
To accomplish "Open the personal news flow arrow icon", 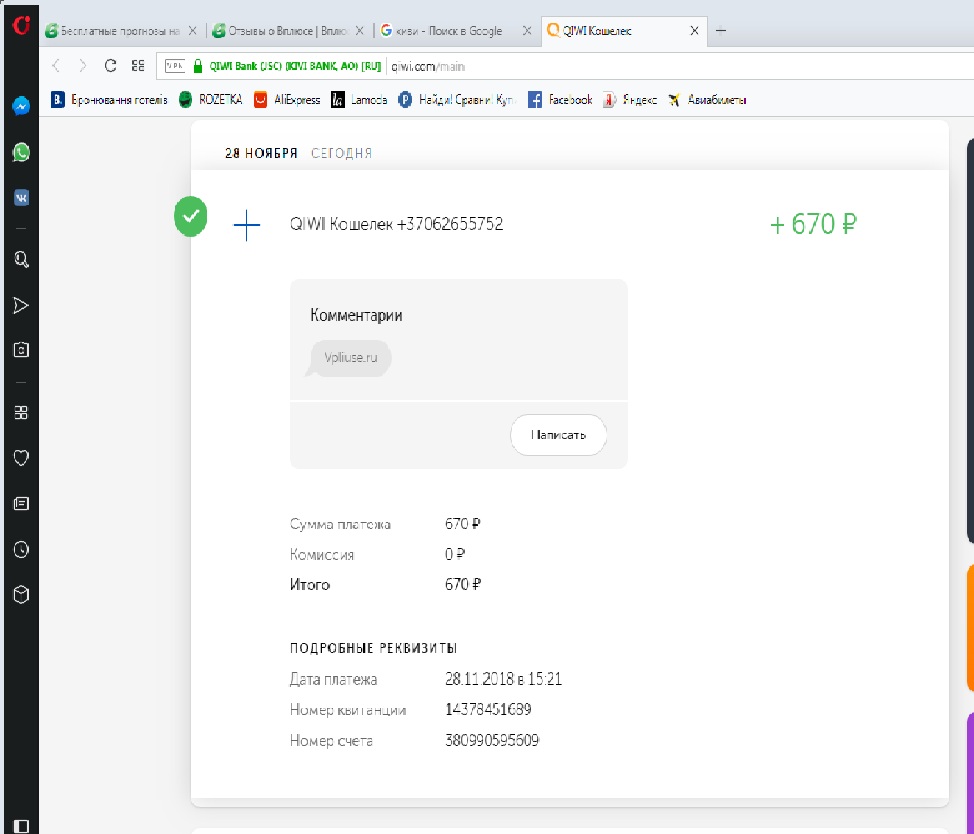I will 21,305.
